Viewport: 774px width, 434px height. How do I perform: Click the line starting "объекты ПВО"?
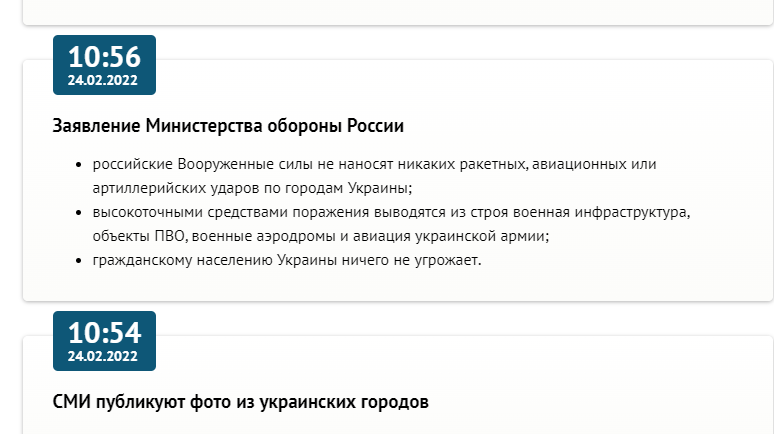point(321,237)
